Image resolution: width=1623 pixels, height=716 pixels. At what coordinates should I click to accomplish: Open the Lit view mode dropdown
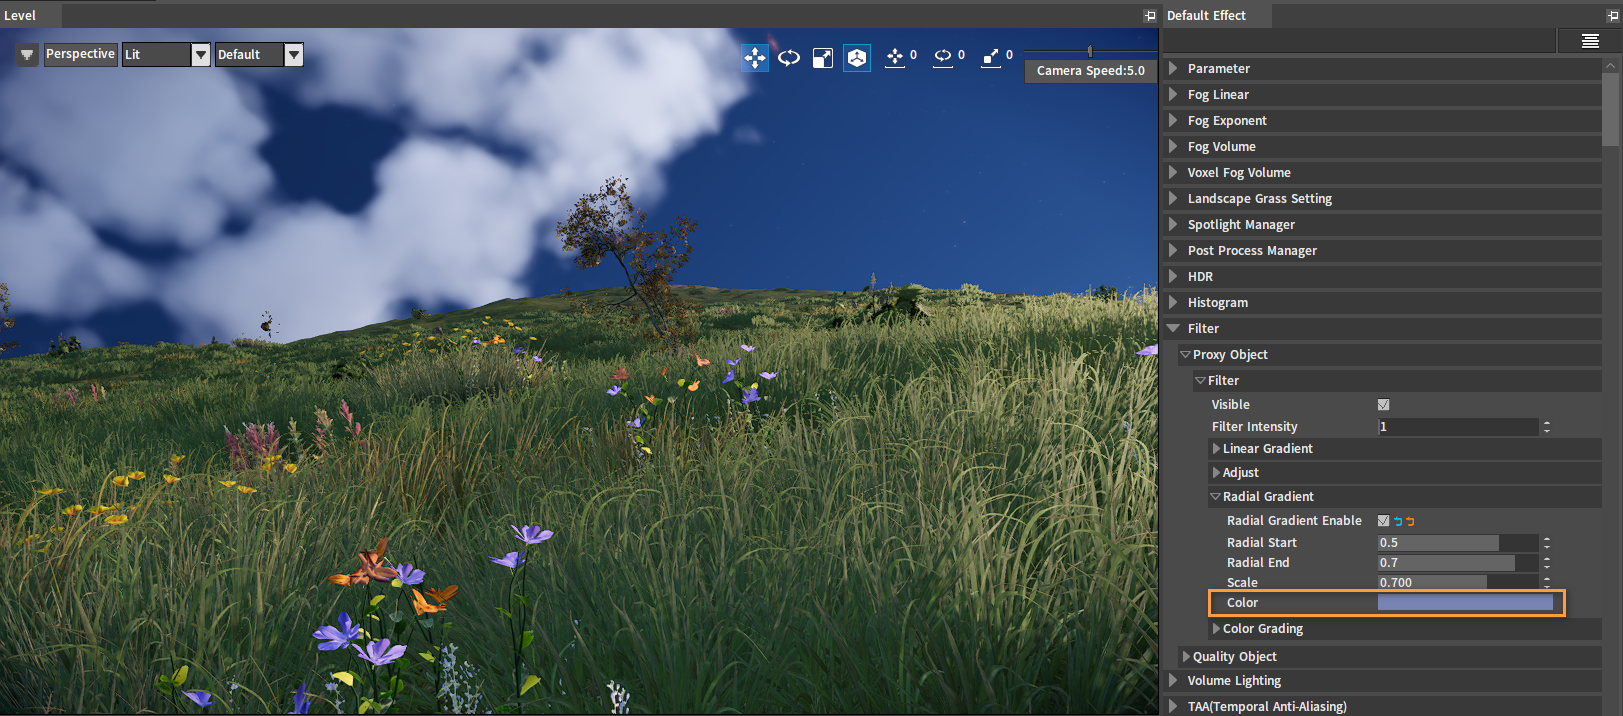[200, 55]
